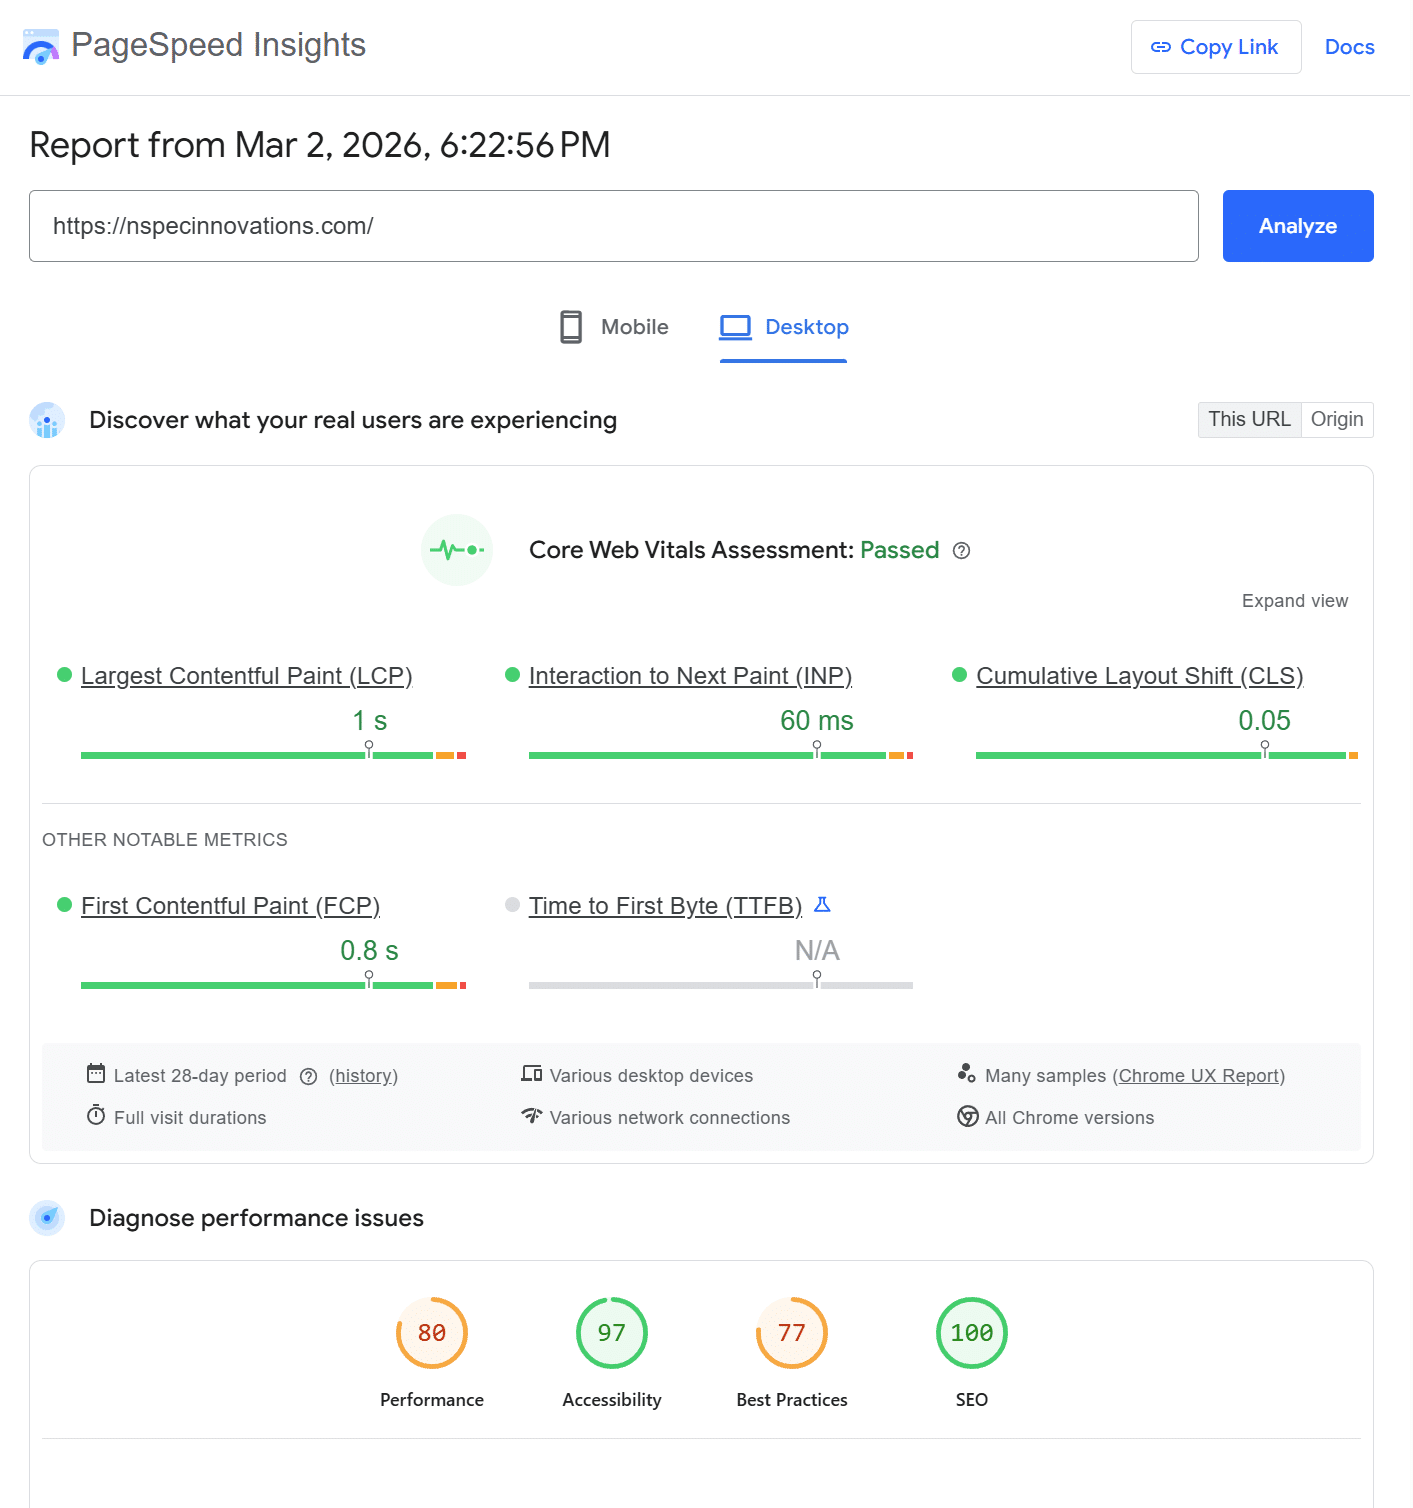Expand Interaction to Next Paint (INP) details
Screen dimensions: 1413x1508
tap(690, 676)
